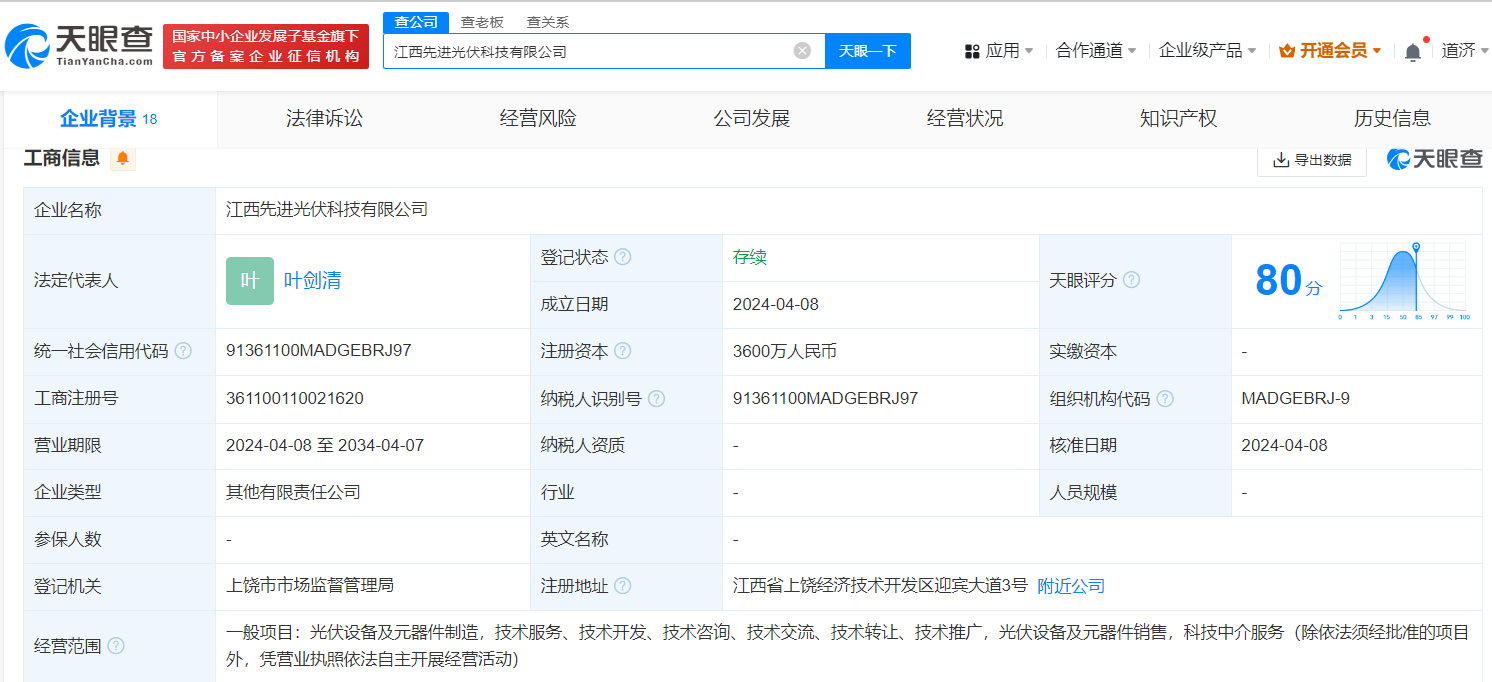
Task: Click the TianYanCha logo at top left
Action: pyautogui.click(x=80, y=46)
